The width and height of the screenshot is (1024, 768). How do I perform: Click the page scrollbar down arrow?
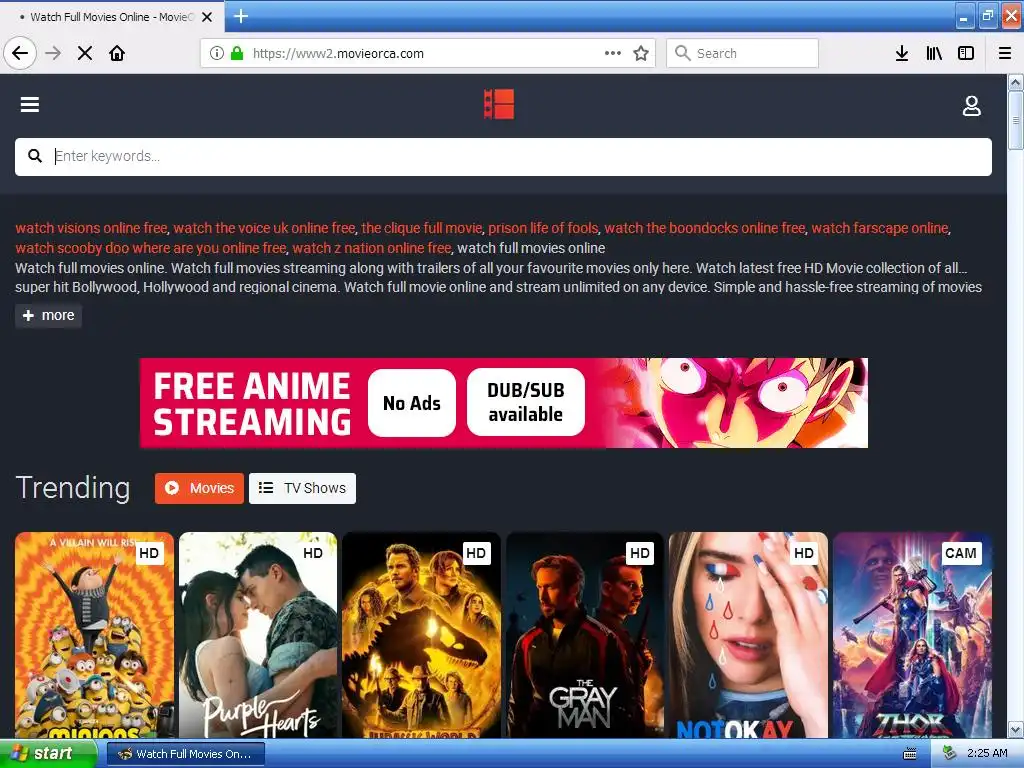(x=1016, y=729)
